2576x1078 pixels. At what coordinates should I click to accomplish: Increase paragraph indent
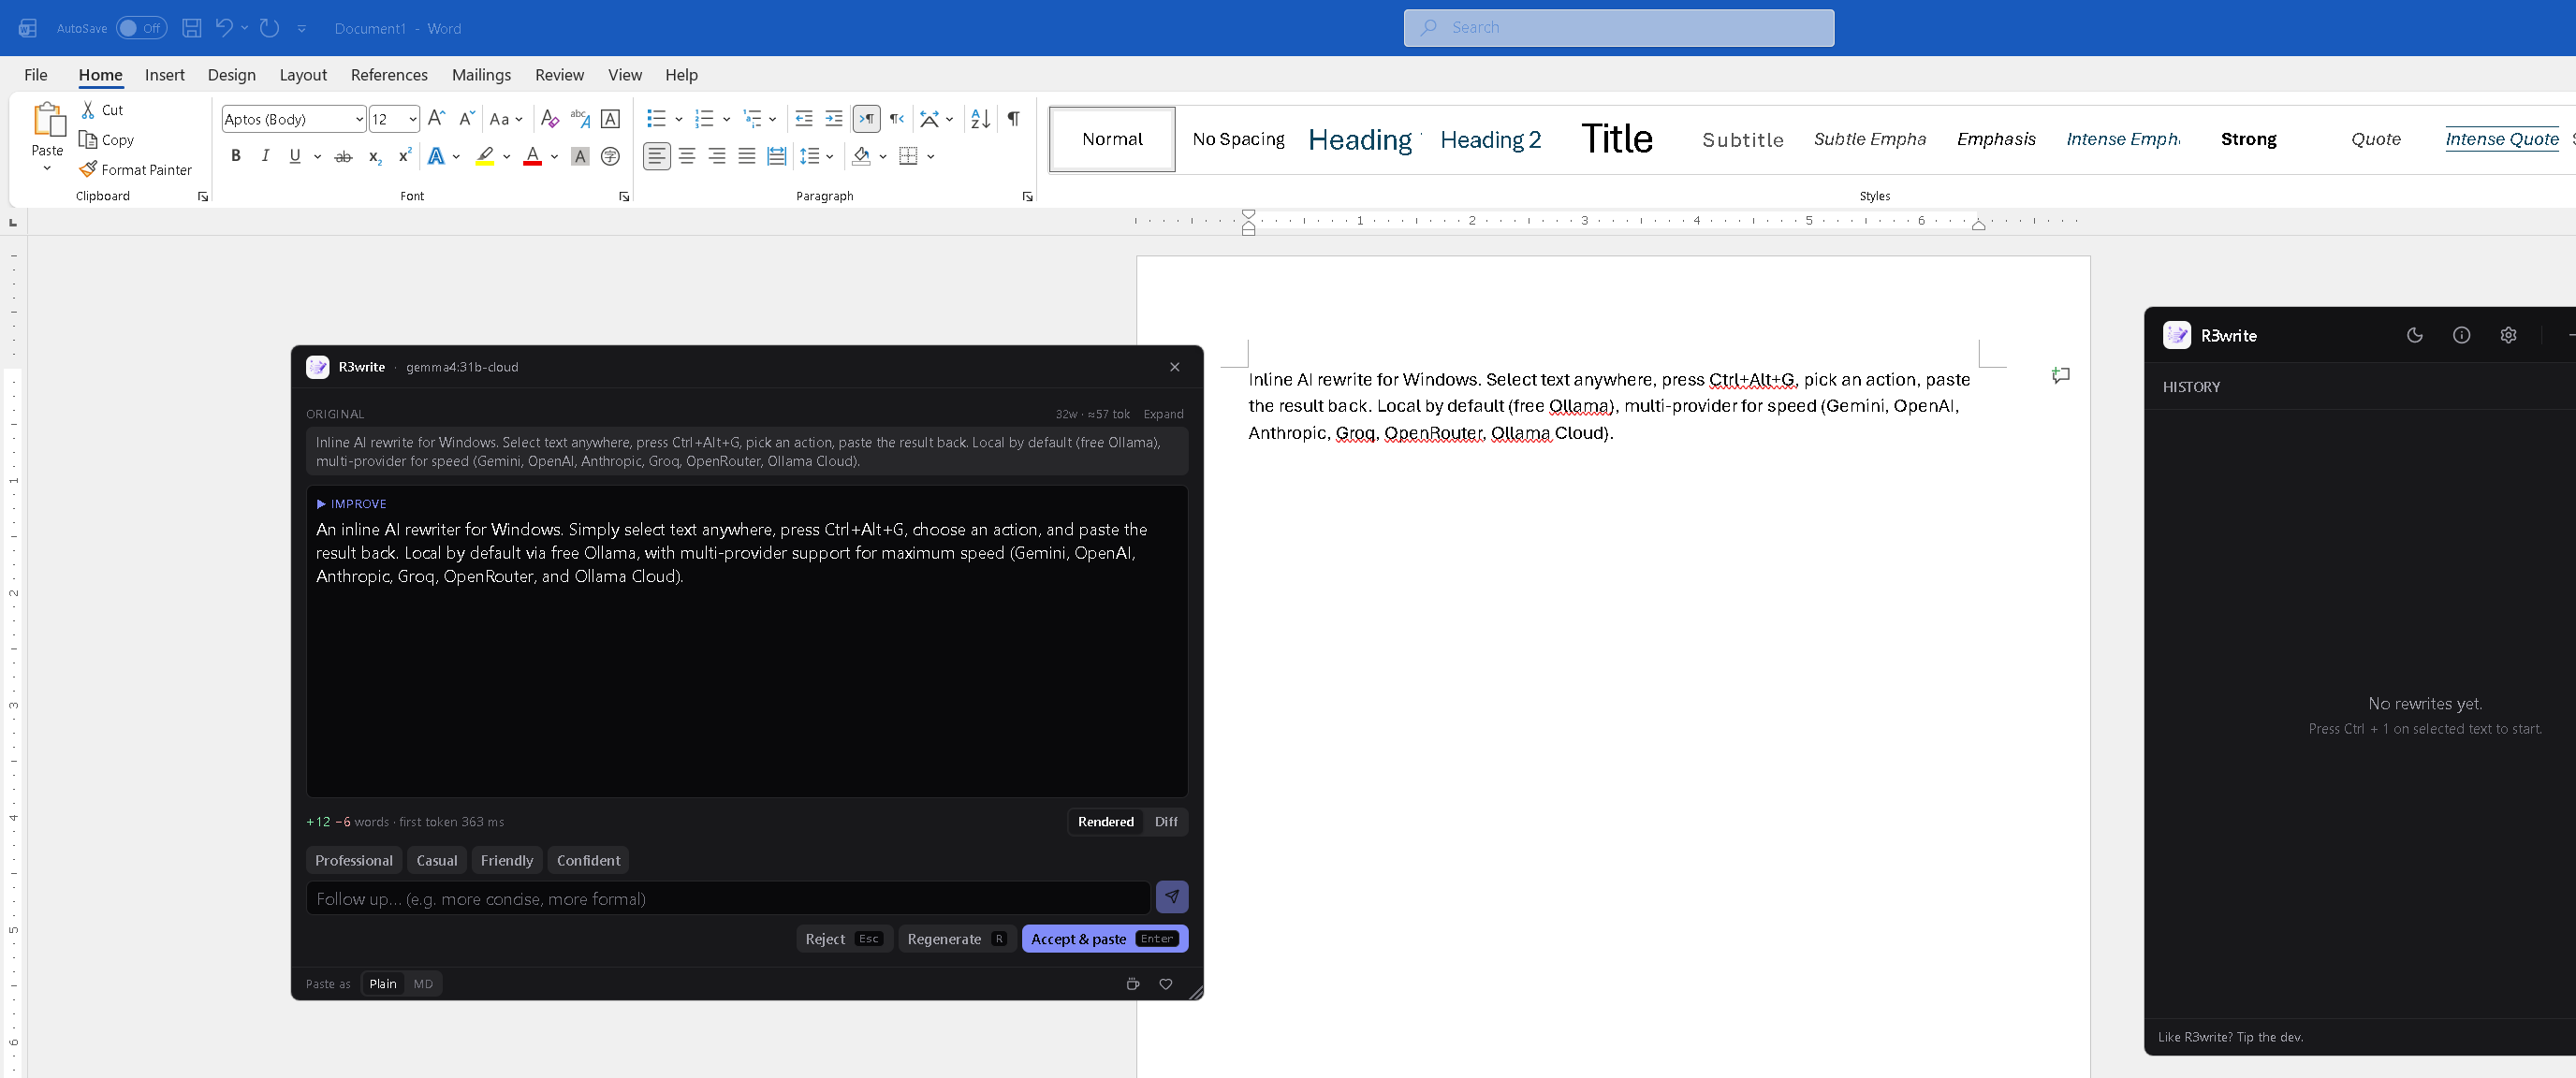pos(833,119)
